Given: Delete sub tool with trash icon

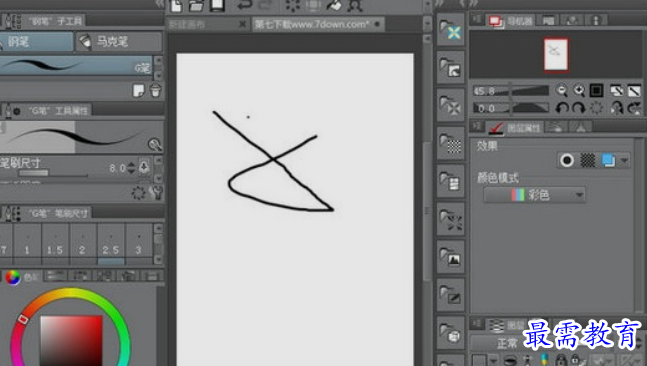Looking at the screenshot, I should (156, 90).
